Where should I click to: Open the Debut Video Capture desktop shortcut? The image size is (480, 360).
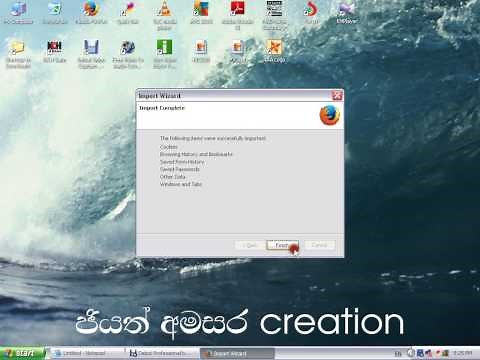[x=91, y=53]
